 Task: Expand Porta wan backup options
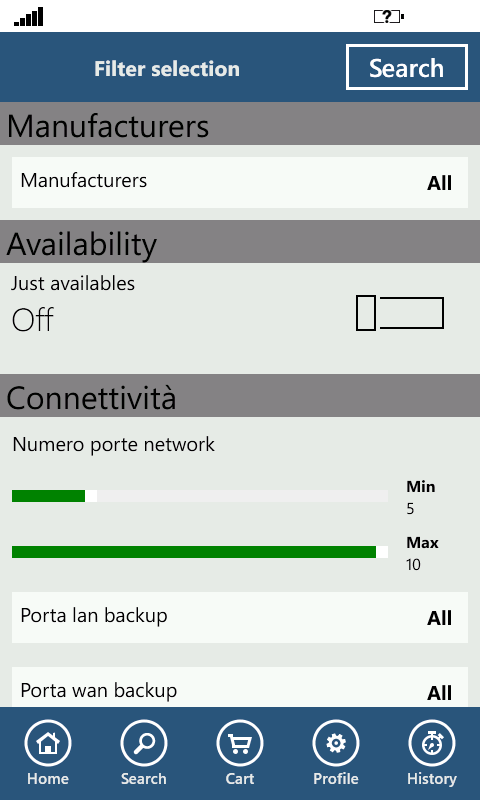tap(240, 687)
